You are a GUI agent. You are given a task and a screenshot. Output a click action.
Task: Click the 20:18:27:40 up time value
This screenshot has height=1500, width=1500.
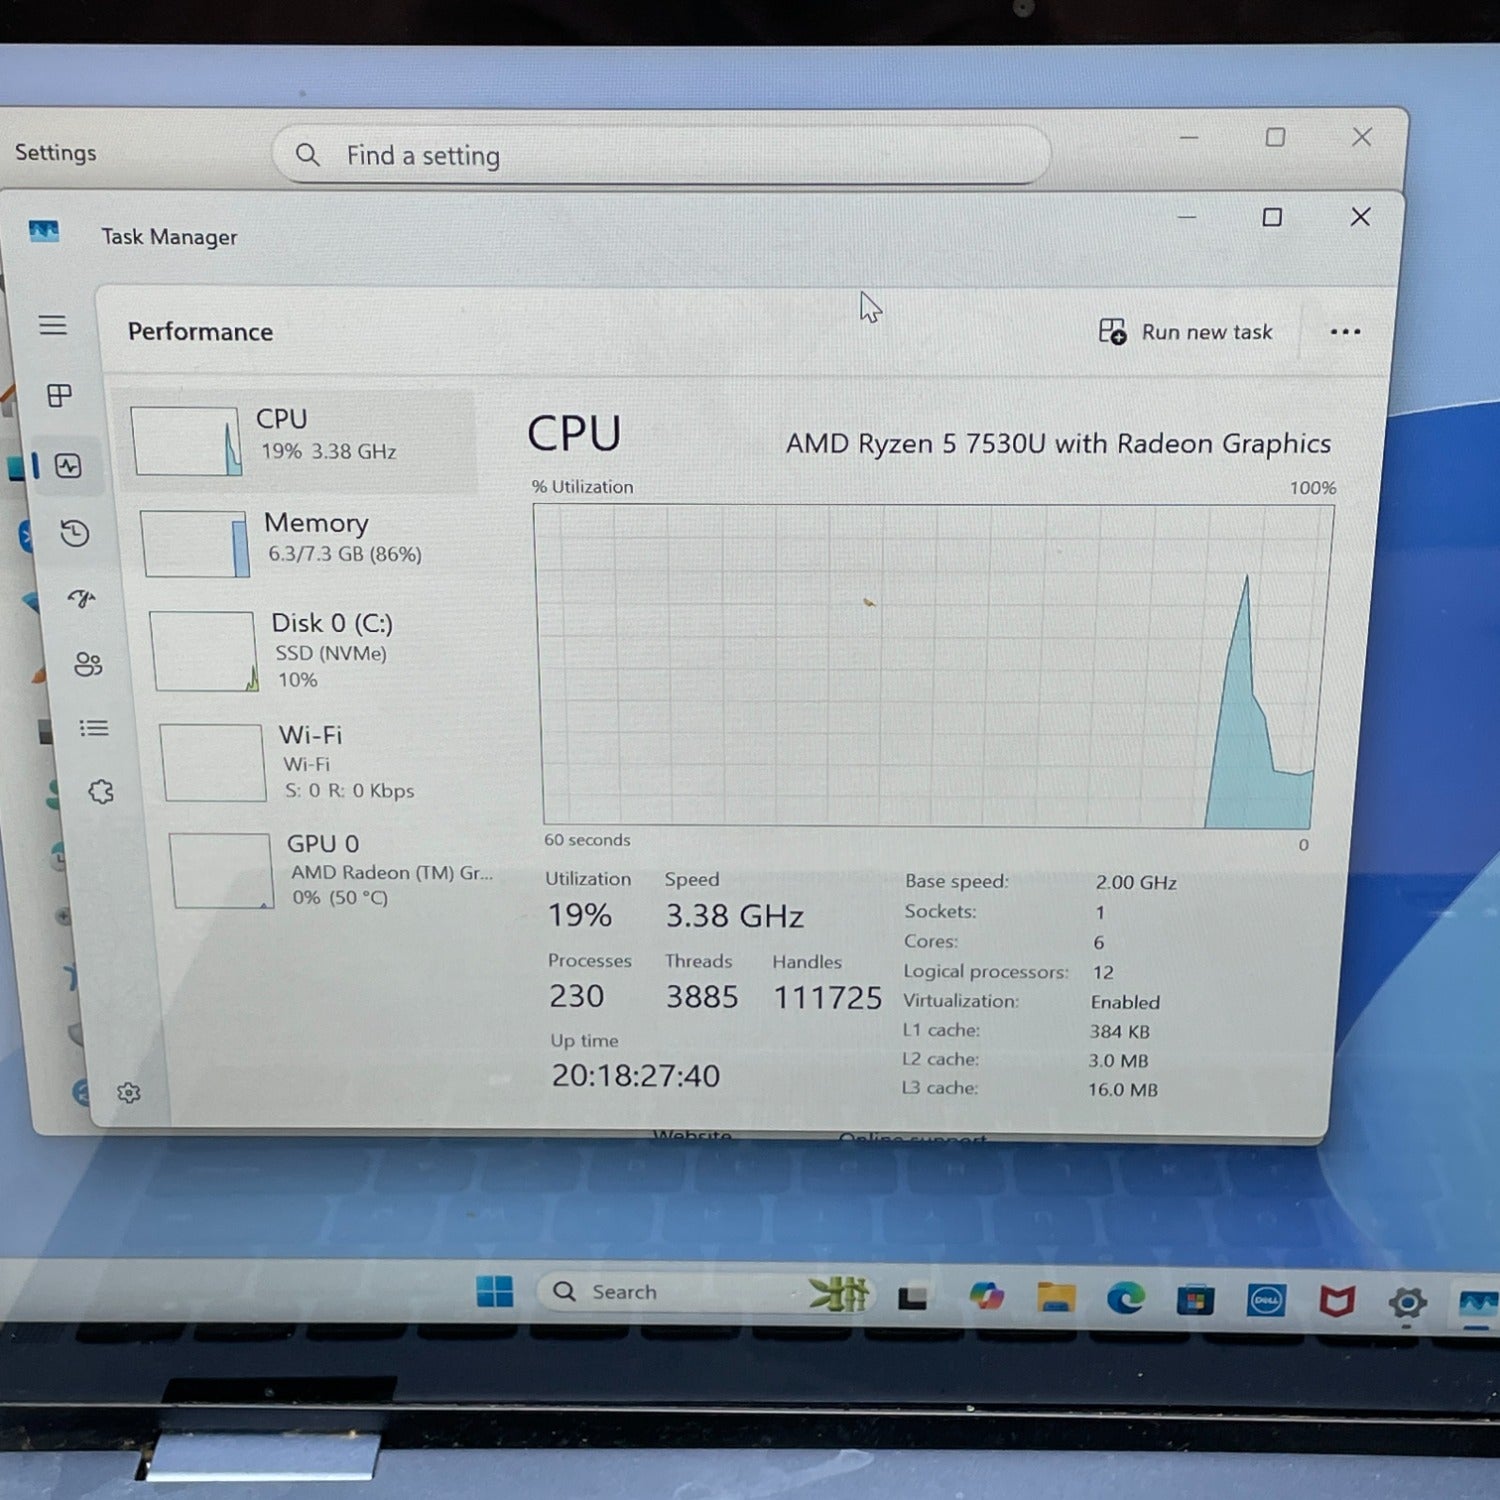[636, 1076]
